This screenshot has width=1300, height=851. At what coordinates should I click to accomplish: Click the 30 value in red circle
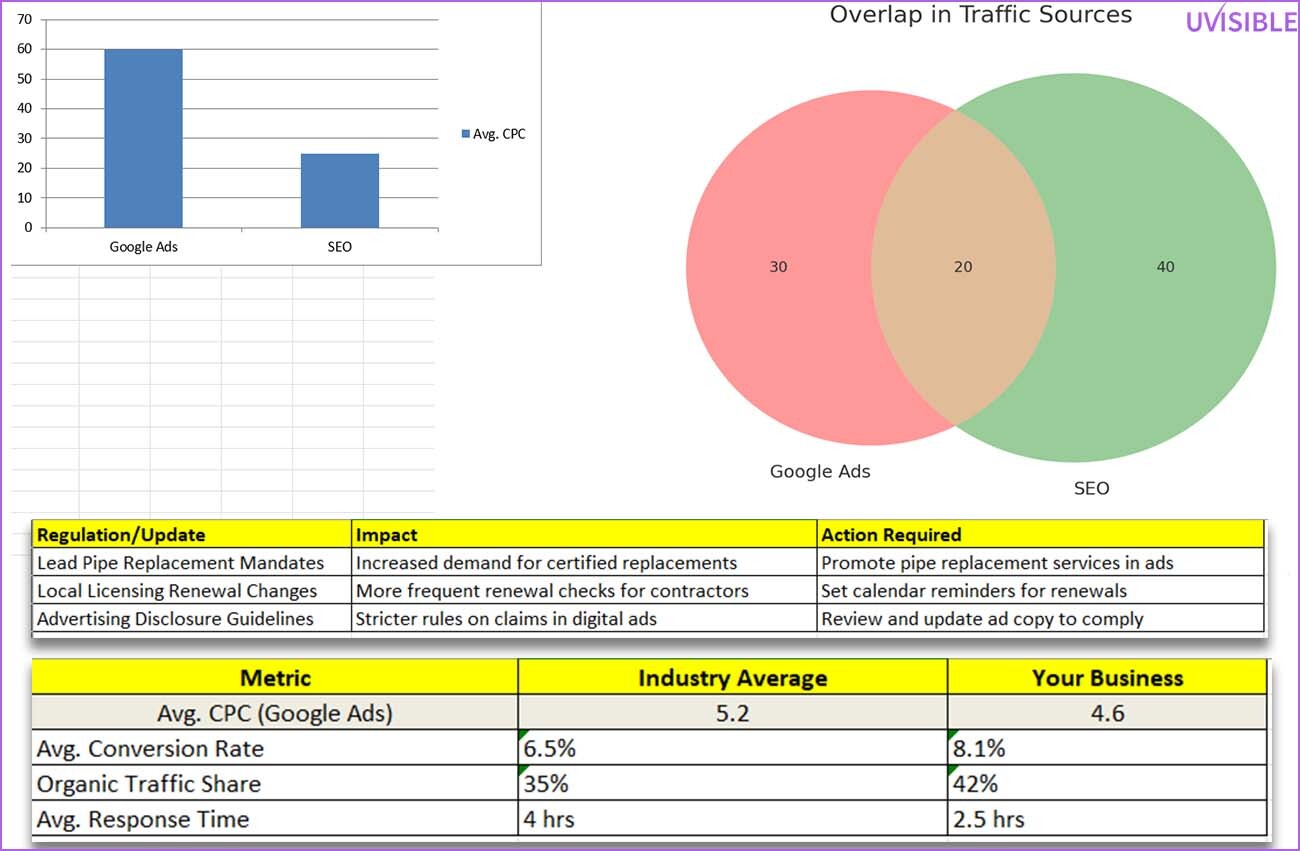point(778,267)
